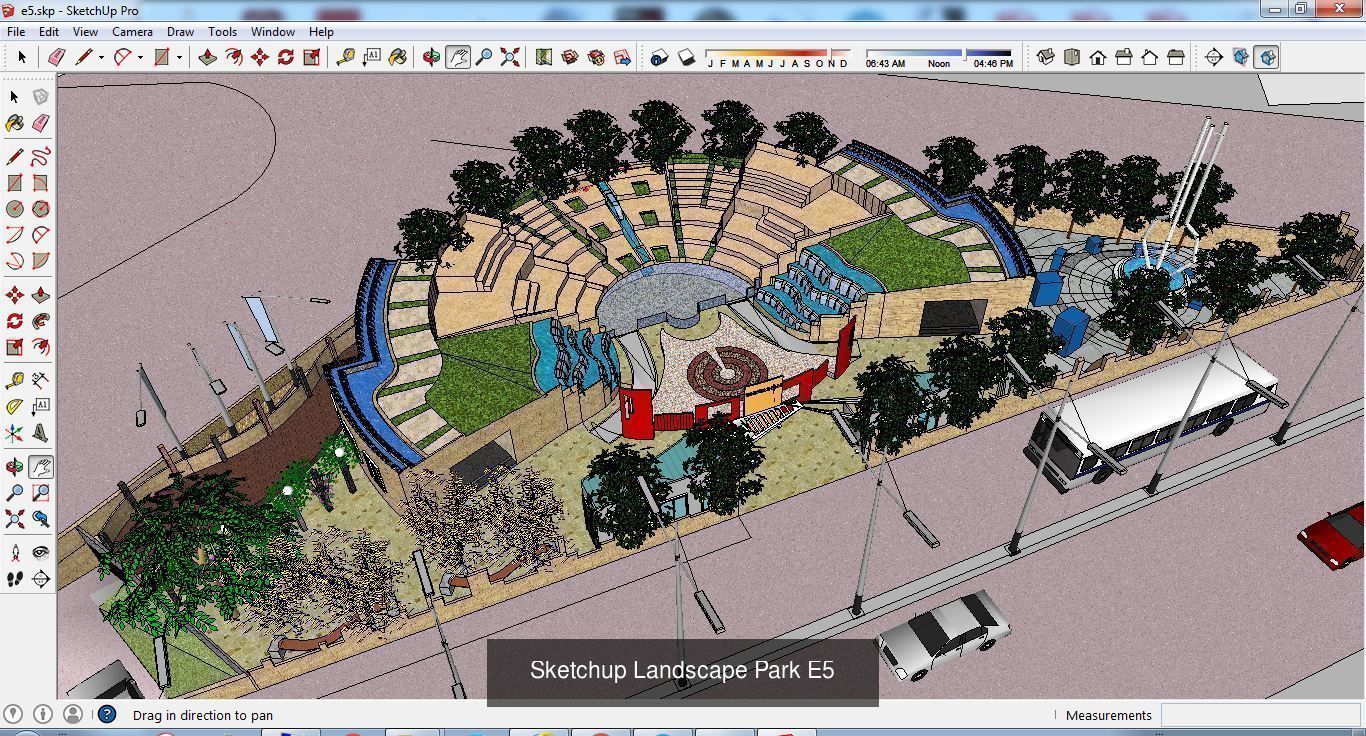Pick the Dimension tool in the side palette
Screen dimensions: 1366x736
40,380
